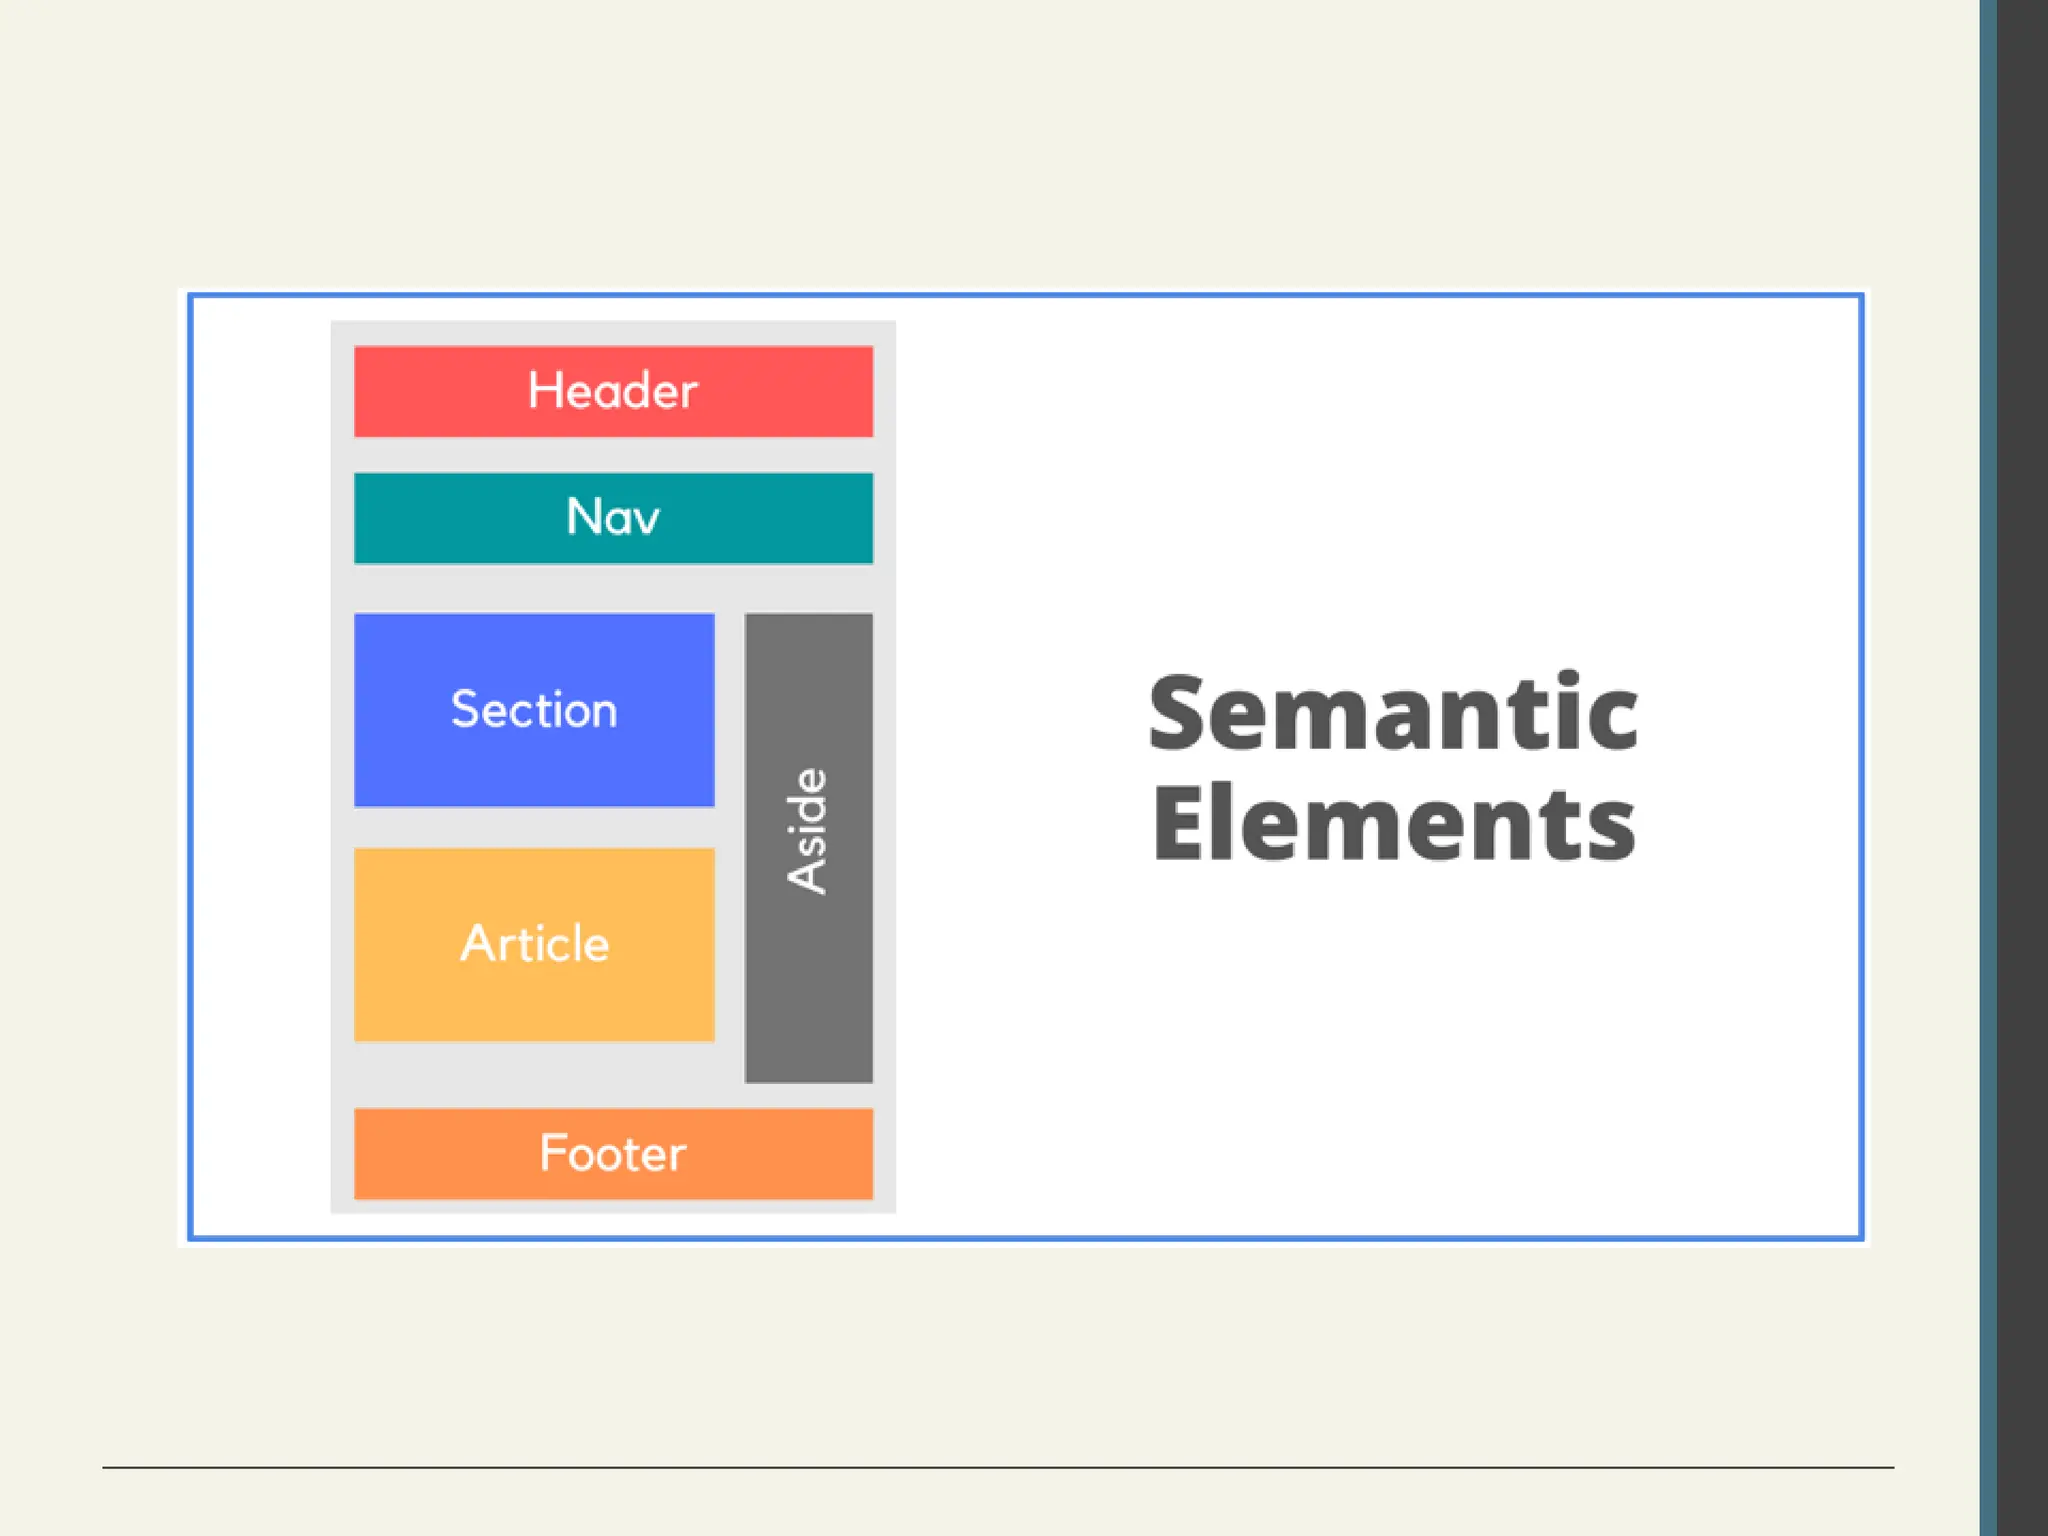The width and height of the screenshot is (2048, 1536).
Task: Select the blue border of the image frame
Action: (x=1000, y=295)
